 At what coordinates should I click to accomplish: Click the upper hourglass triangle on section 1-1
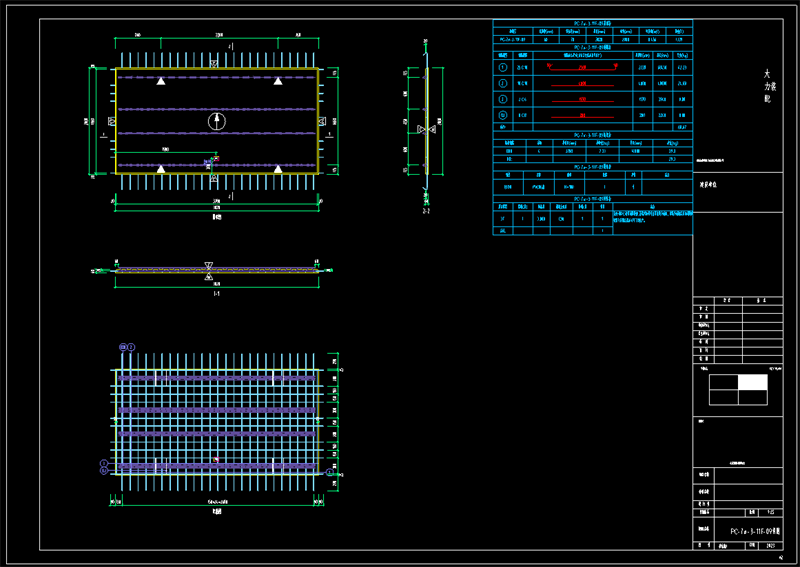pyautogui.click(x=209, y=265)
